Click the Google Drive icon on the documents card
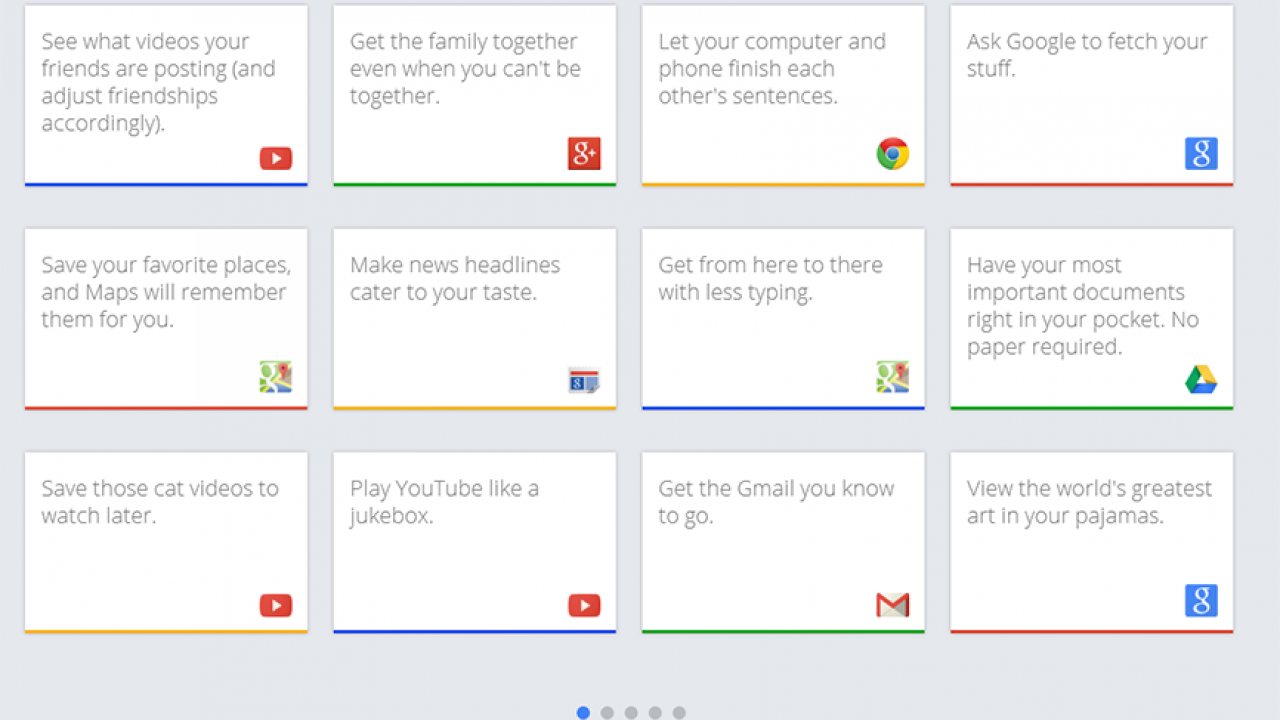 point(1201,380)
